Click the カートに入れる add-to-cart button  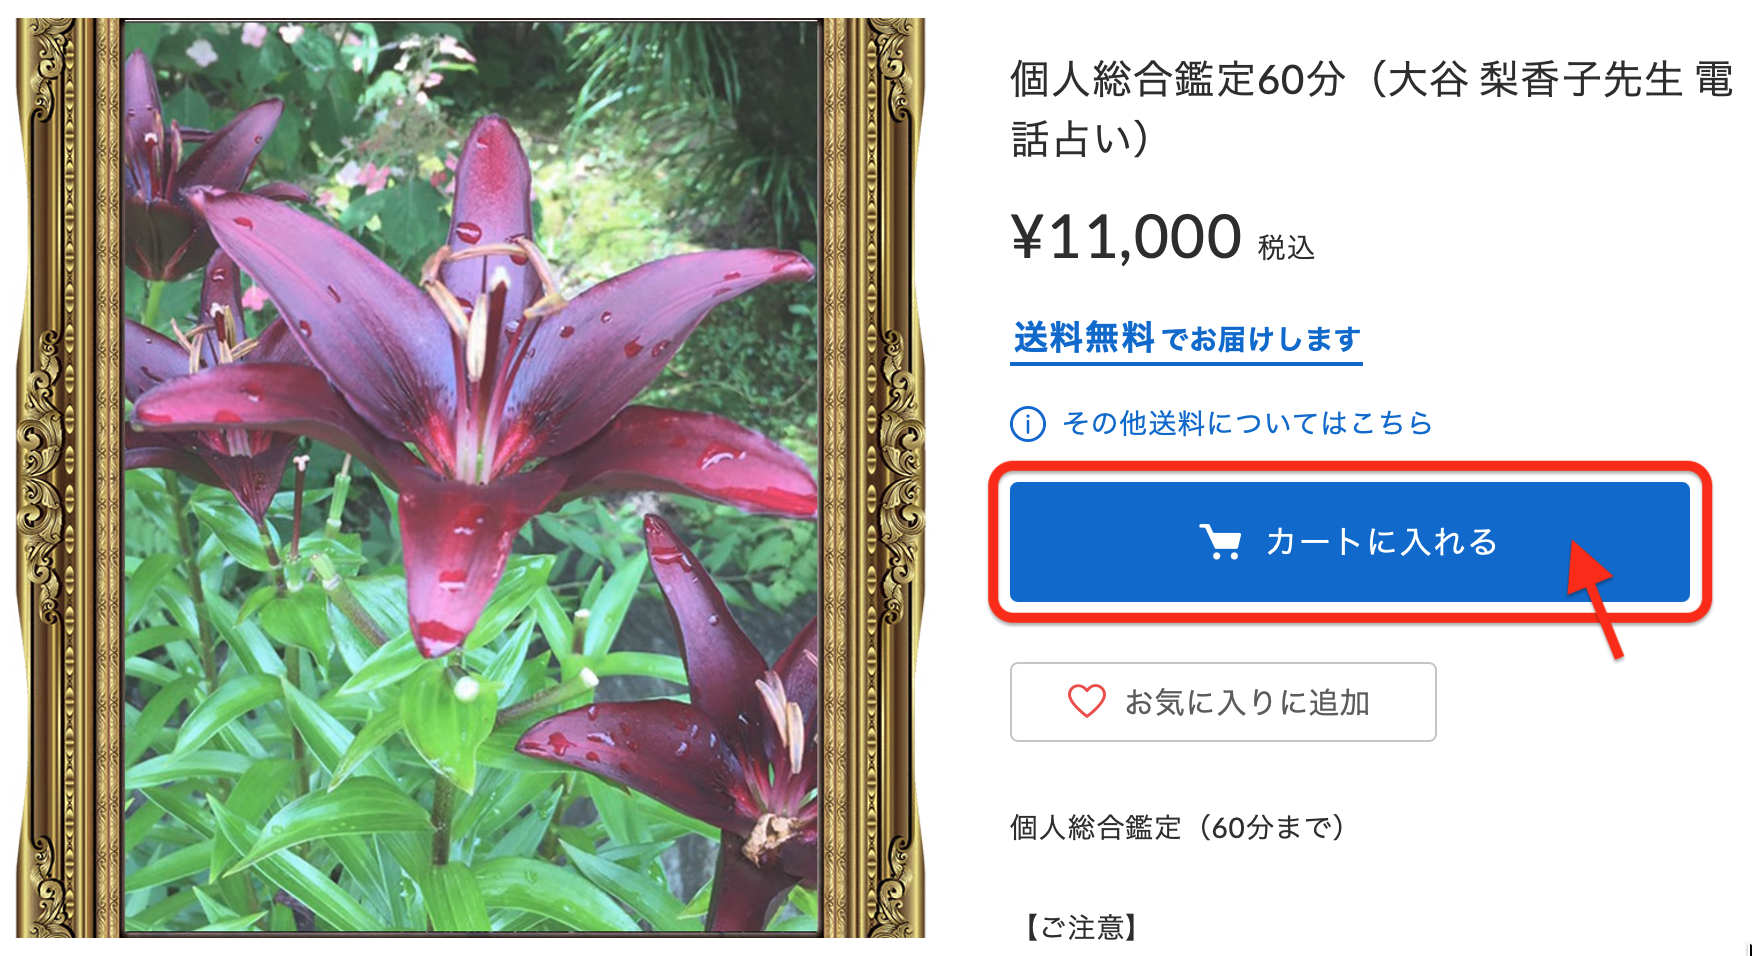point(1349,542)
